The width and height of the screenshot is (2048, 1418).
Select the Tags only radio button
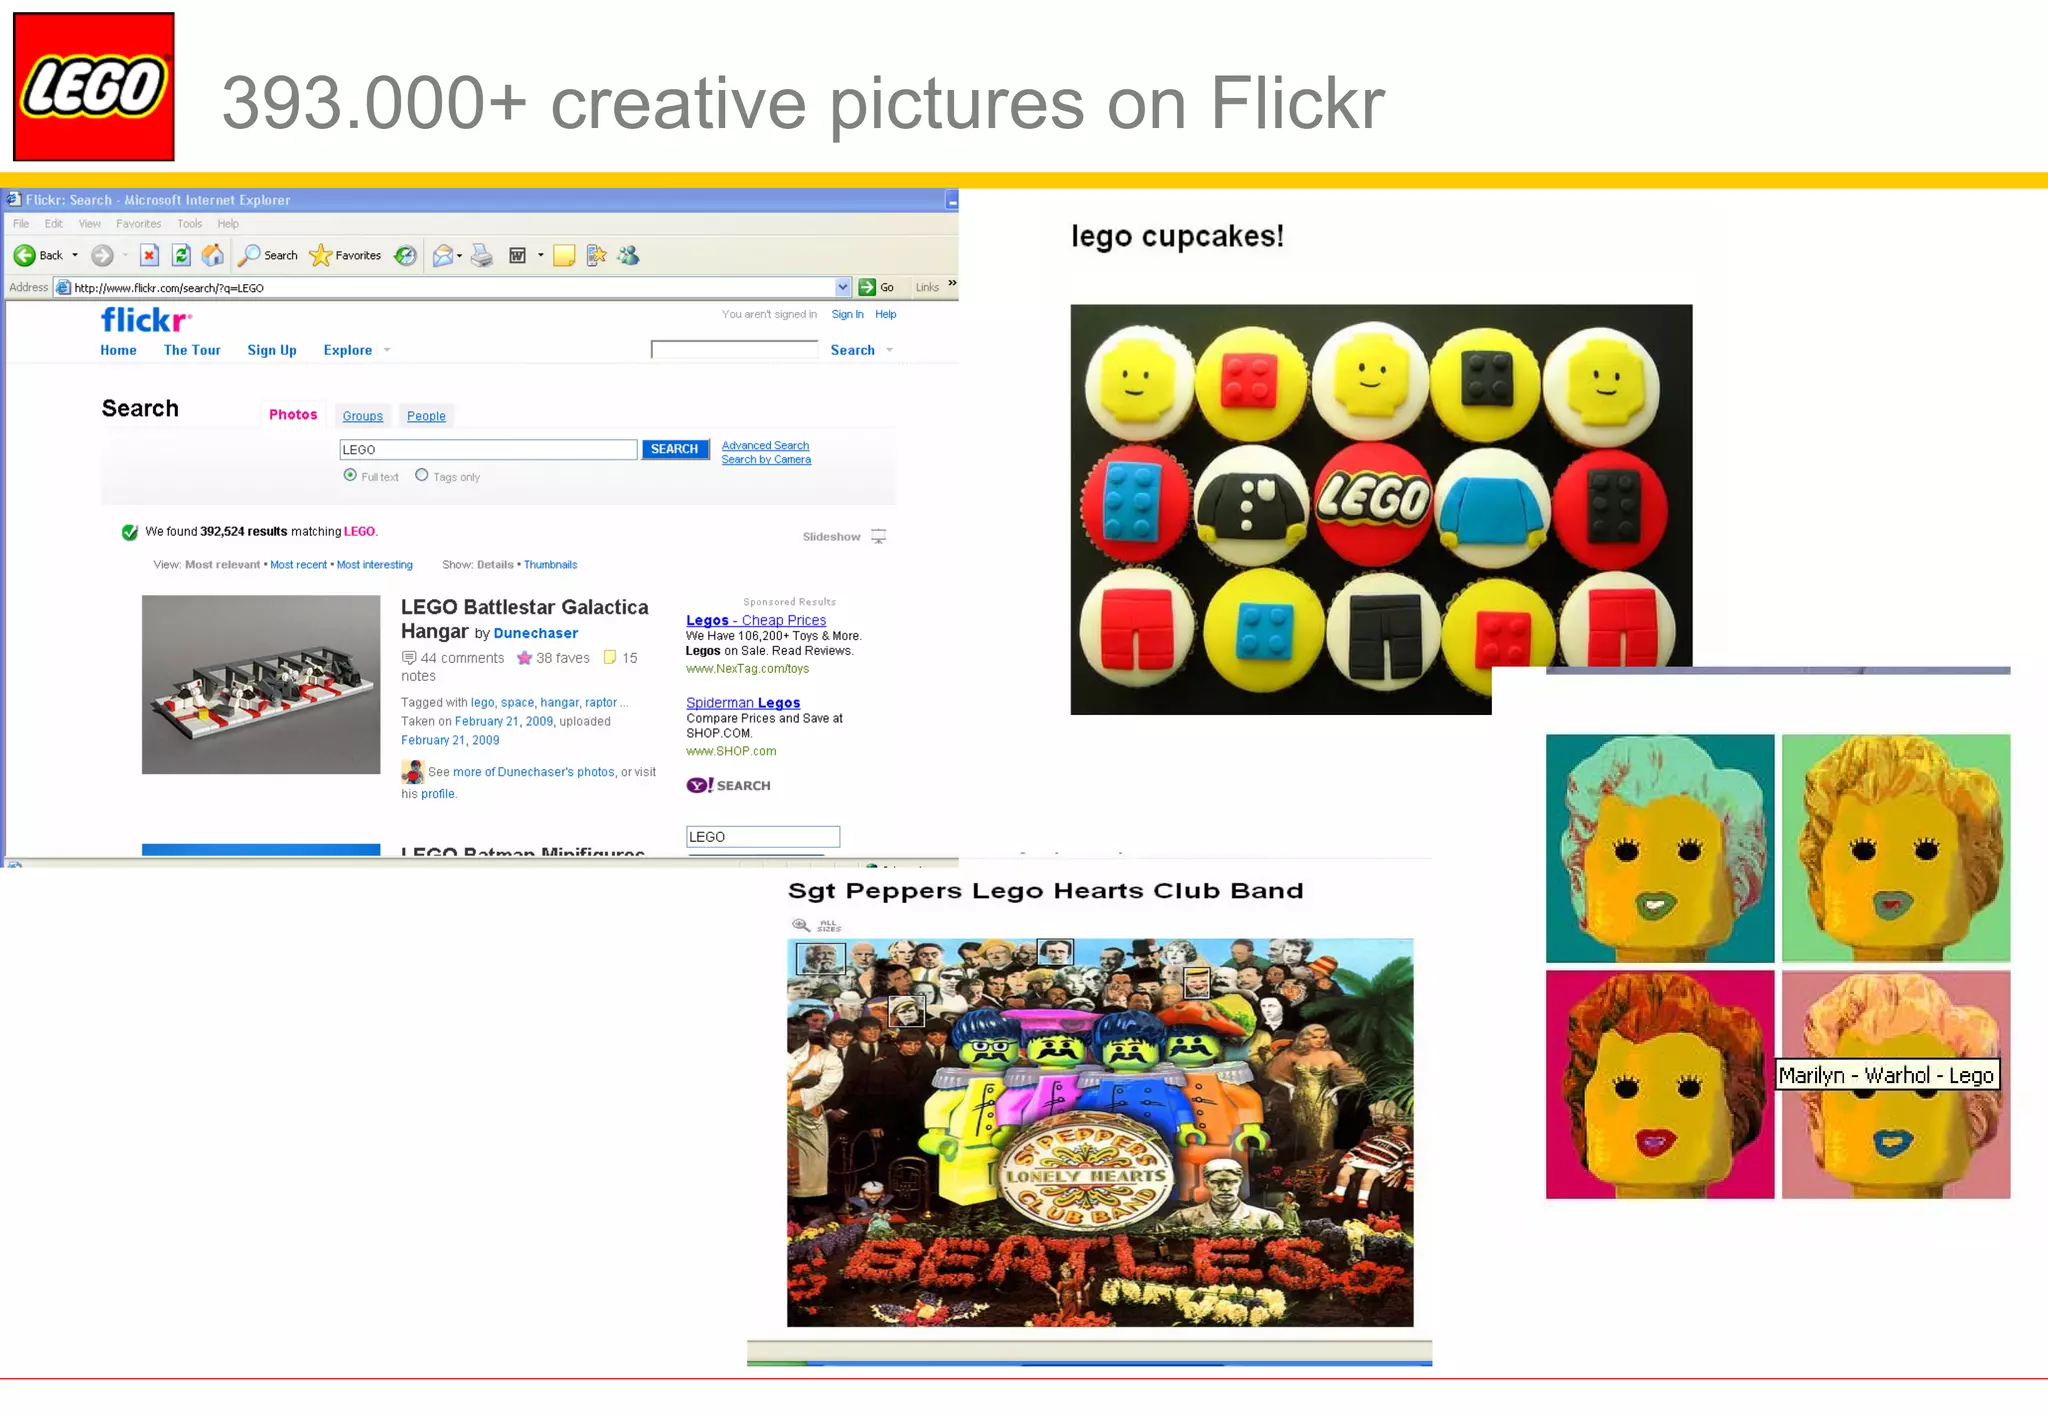pos(422,475)
